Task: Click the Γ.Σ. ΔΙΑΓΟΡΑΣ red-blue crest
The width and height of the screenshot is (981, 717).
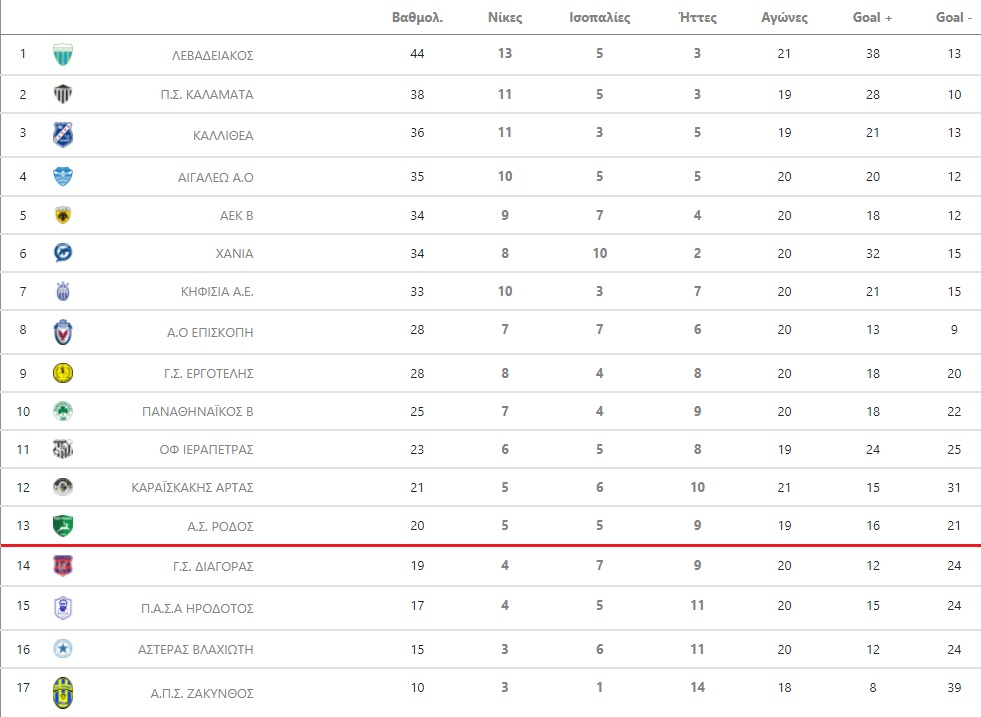Action: pyautogui.click(x=63, y=566)
